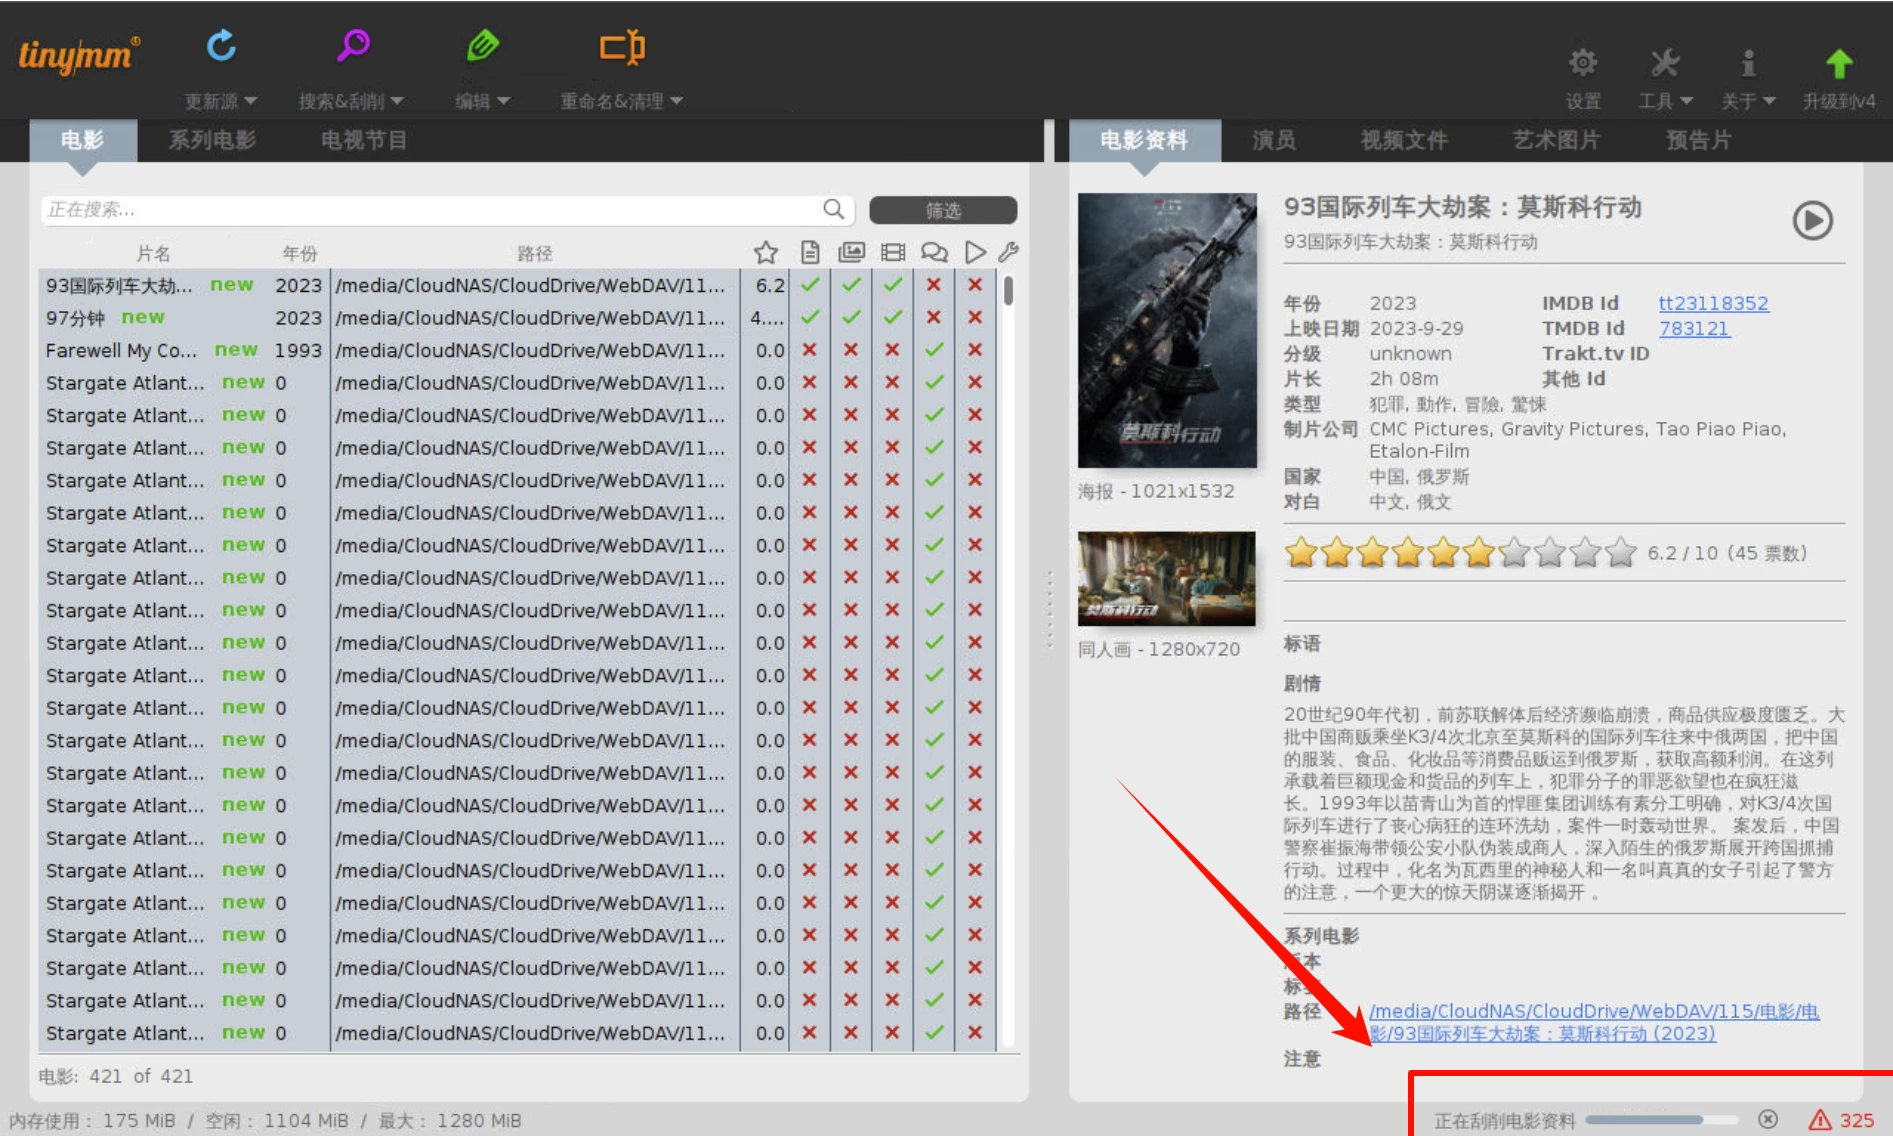
Task: Click the update sources refresh icon
Action: (221, 46)
